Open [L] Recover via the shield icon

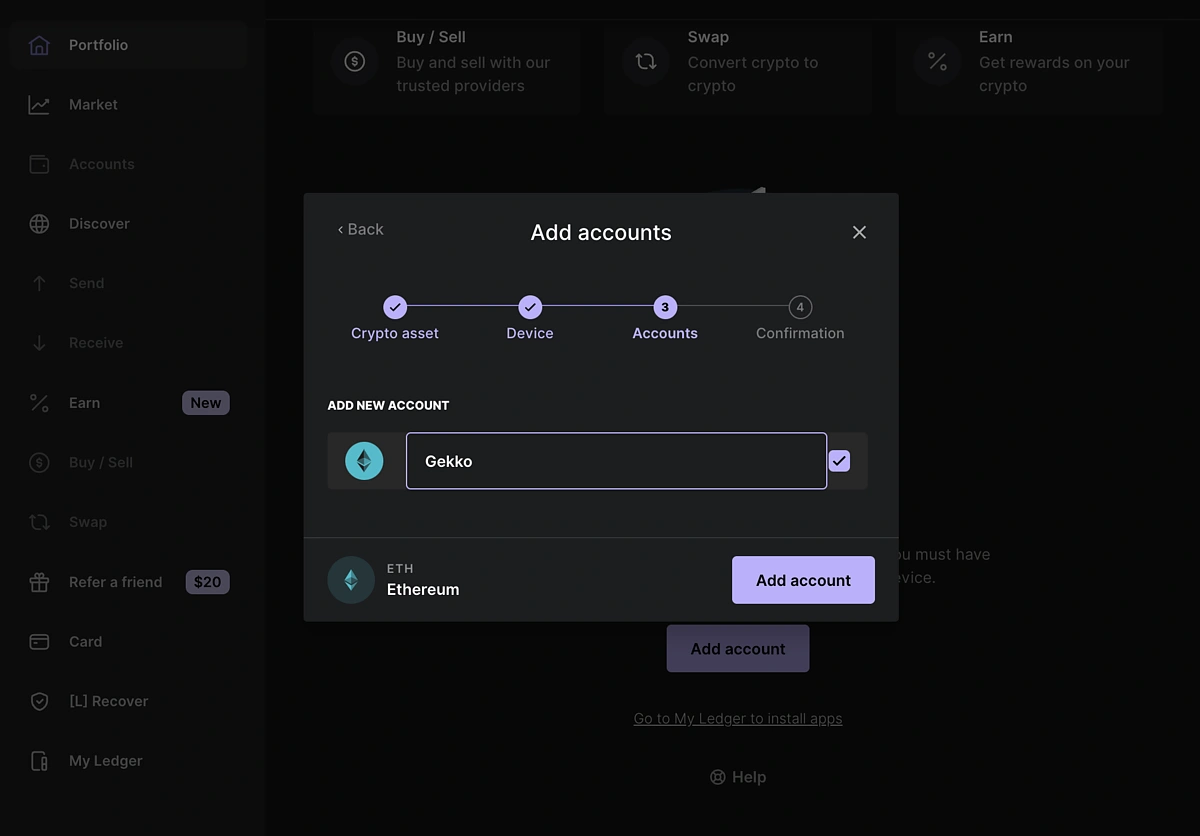tap(39, 701)
